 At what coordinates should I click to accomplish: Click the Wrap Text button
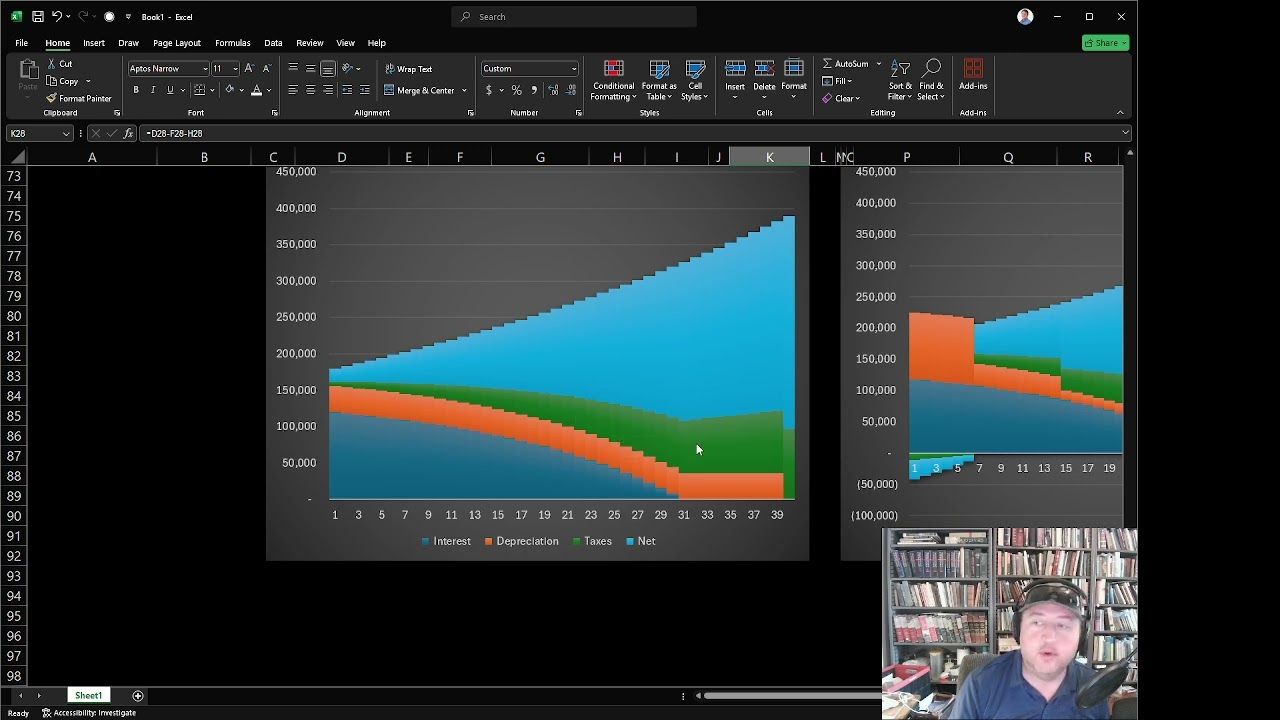[x=408, y=69]
